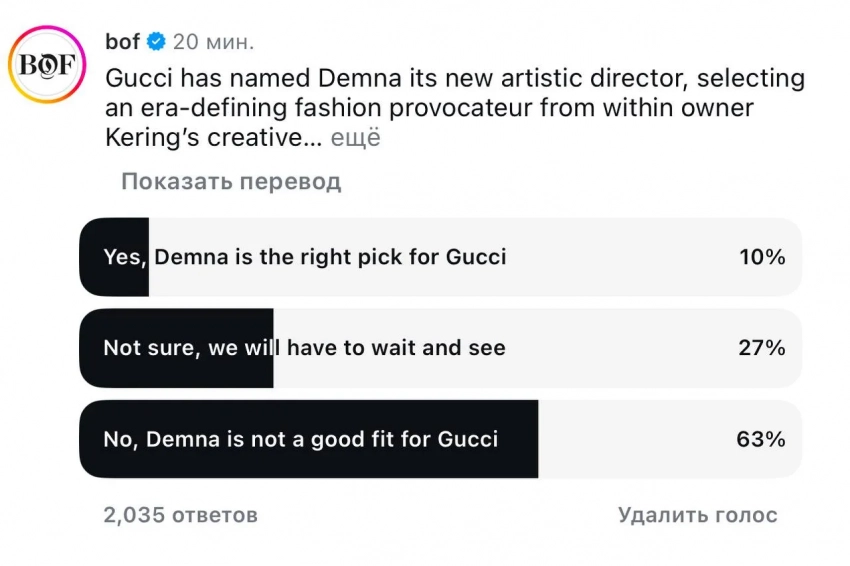Image resolution: width=850 pixels, height=566 pixels.
Task: Click the 27% poll result value
Action: point(762,348)
